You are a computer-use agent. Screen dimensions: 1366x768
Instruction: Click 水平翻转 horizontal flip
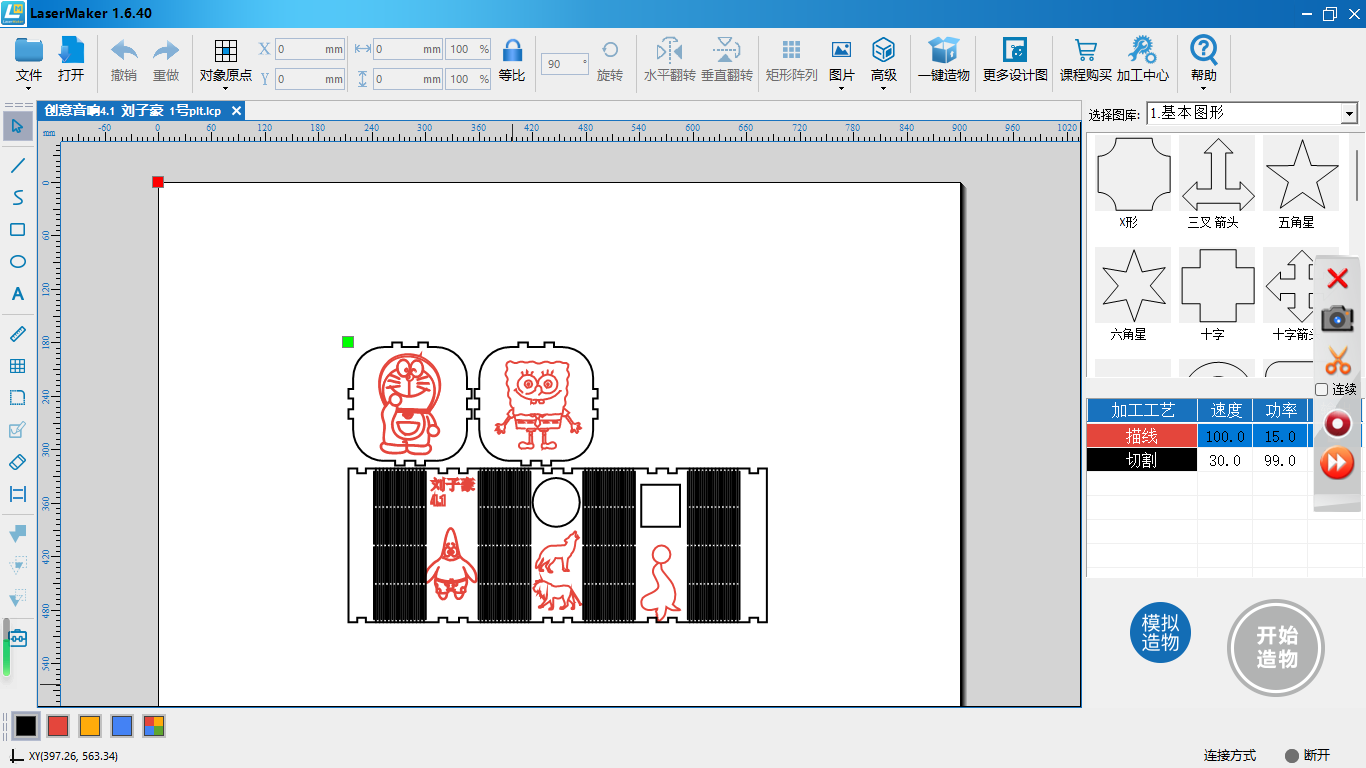coord(669,59)
